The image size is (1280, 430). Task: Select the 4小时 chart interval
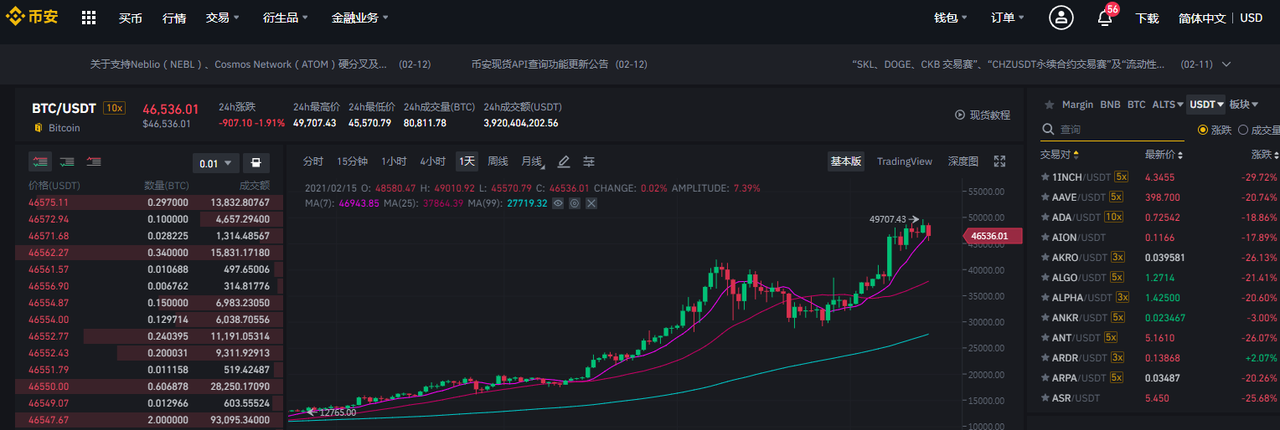pos(433,161)
